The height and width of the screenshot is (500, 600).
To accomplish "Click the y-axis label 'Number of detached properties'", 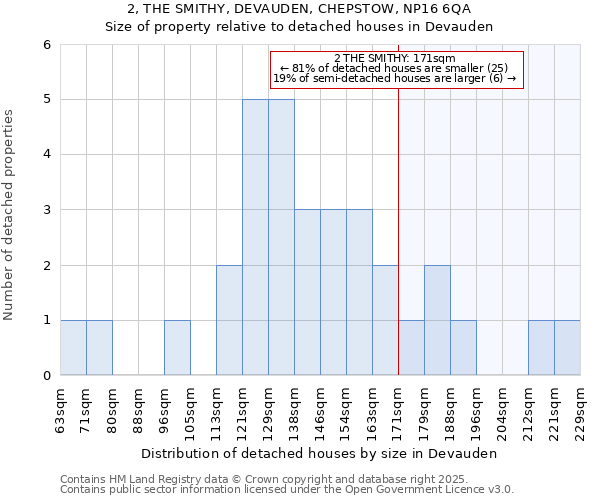I will click(x=8, y=215).
